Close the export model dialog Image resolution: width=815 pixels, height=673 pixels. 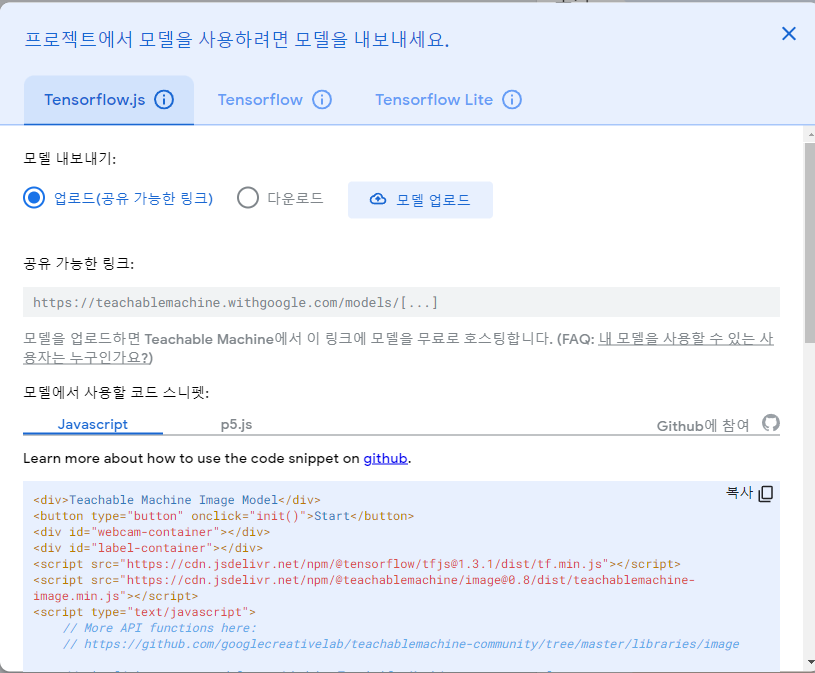[x=788, y=34]
